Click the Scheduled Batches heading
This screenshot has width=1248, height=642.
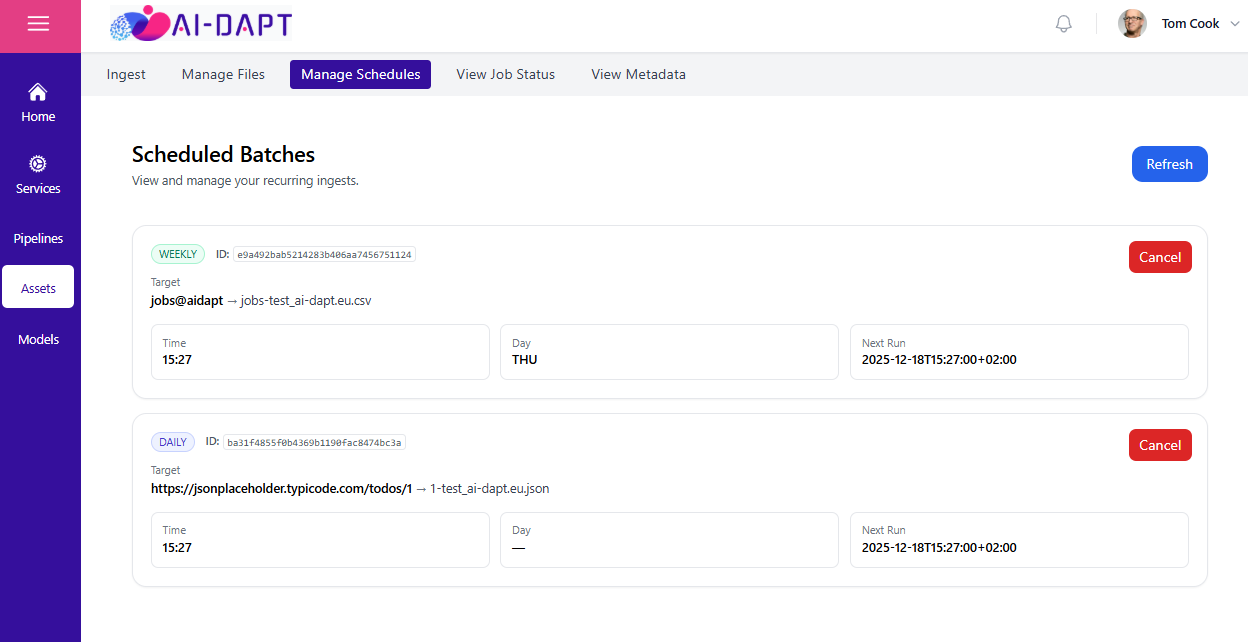(x=223, y=154)
